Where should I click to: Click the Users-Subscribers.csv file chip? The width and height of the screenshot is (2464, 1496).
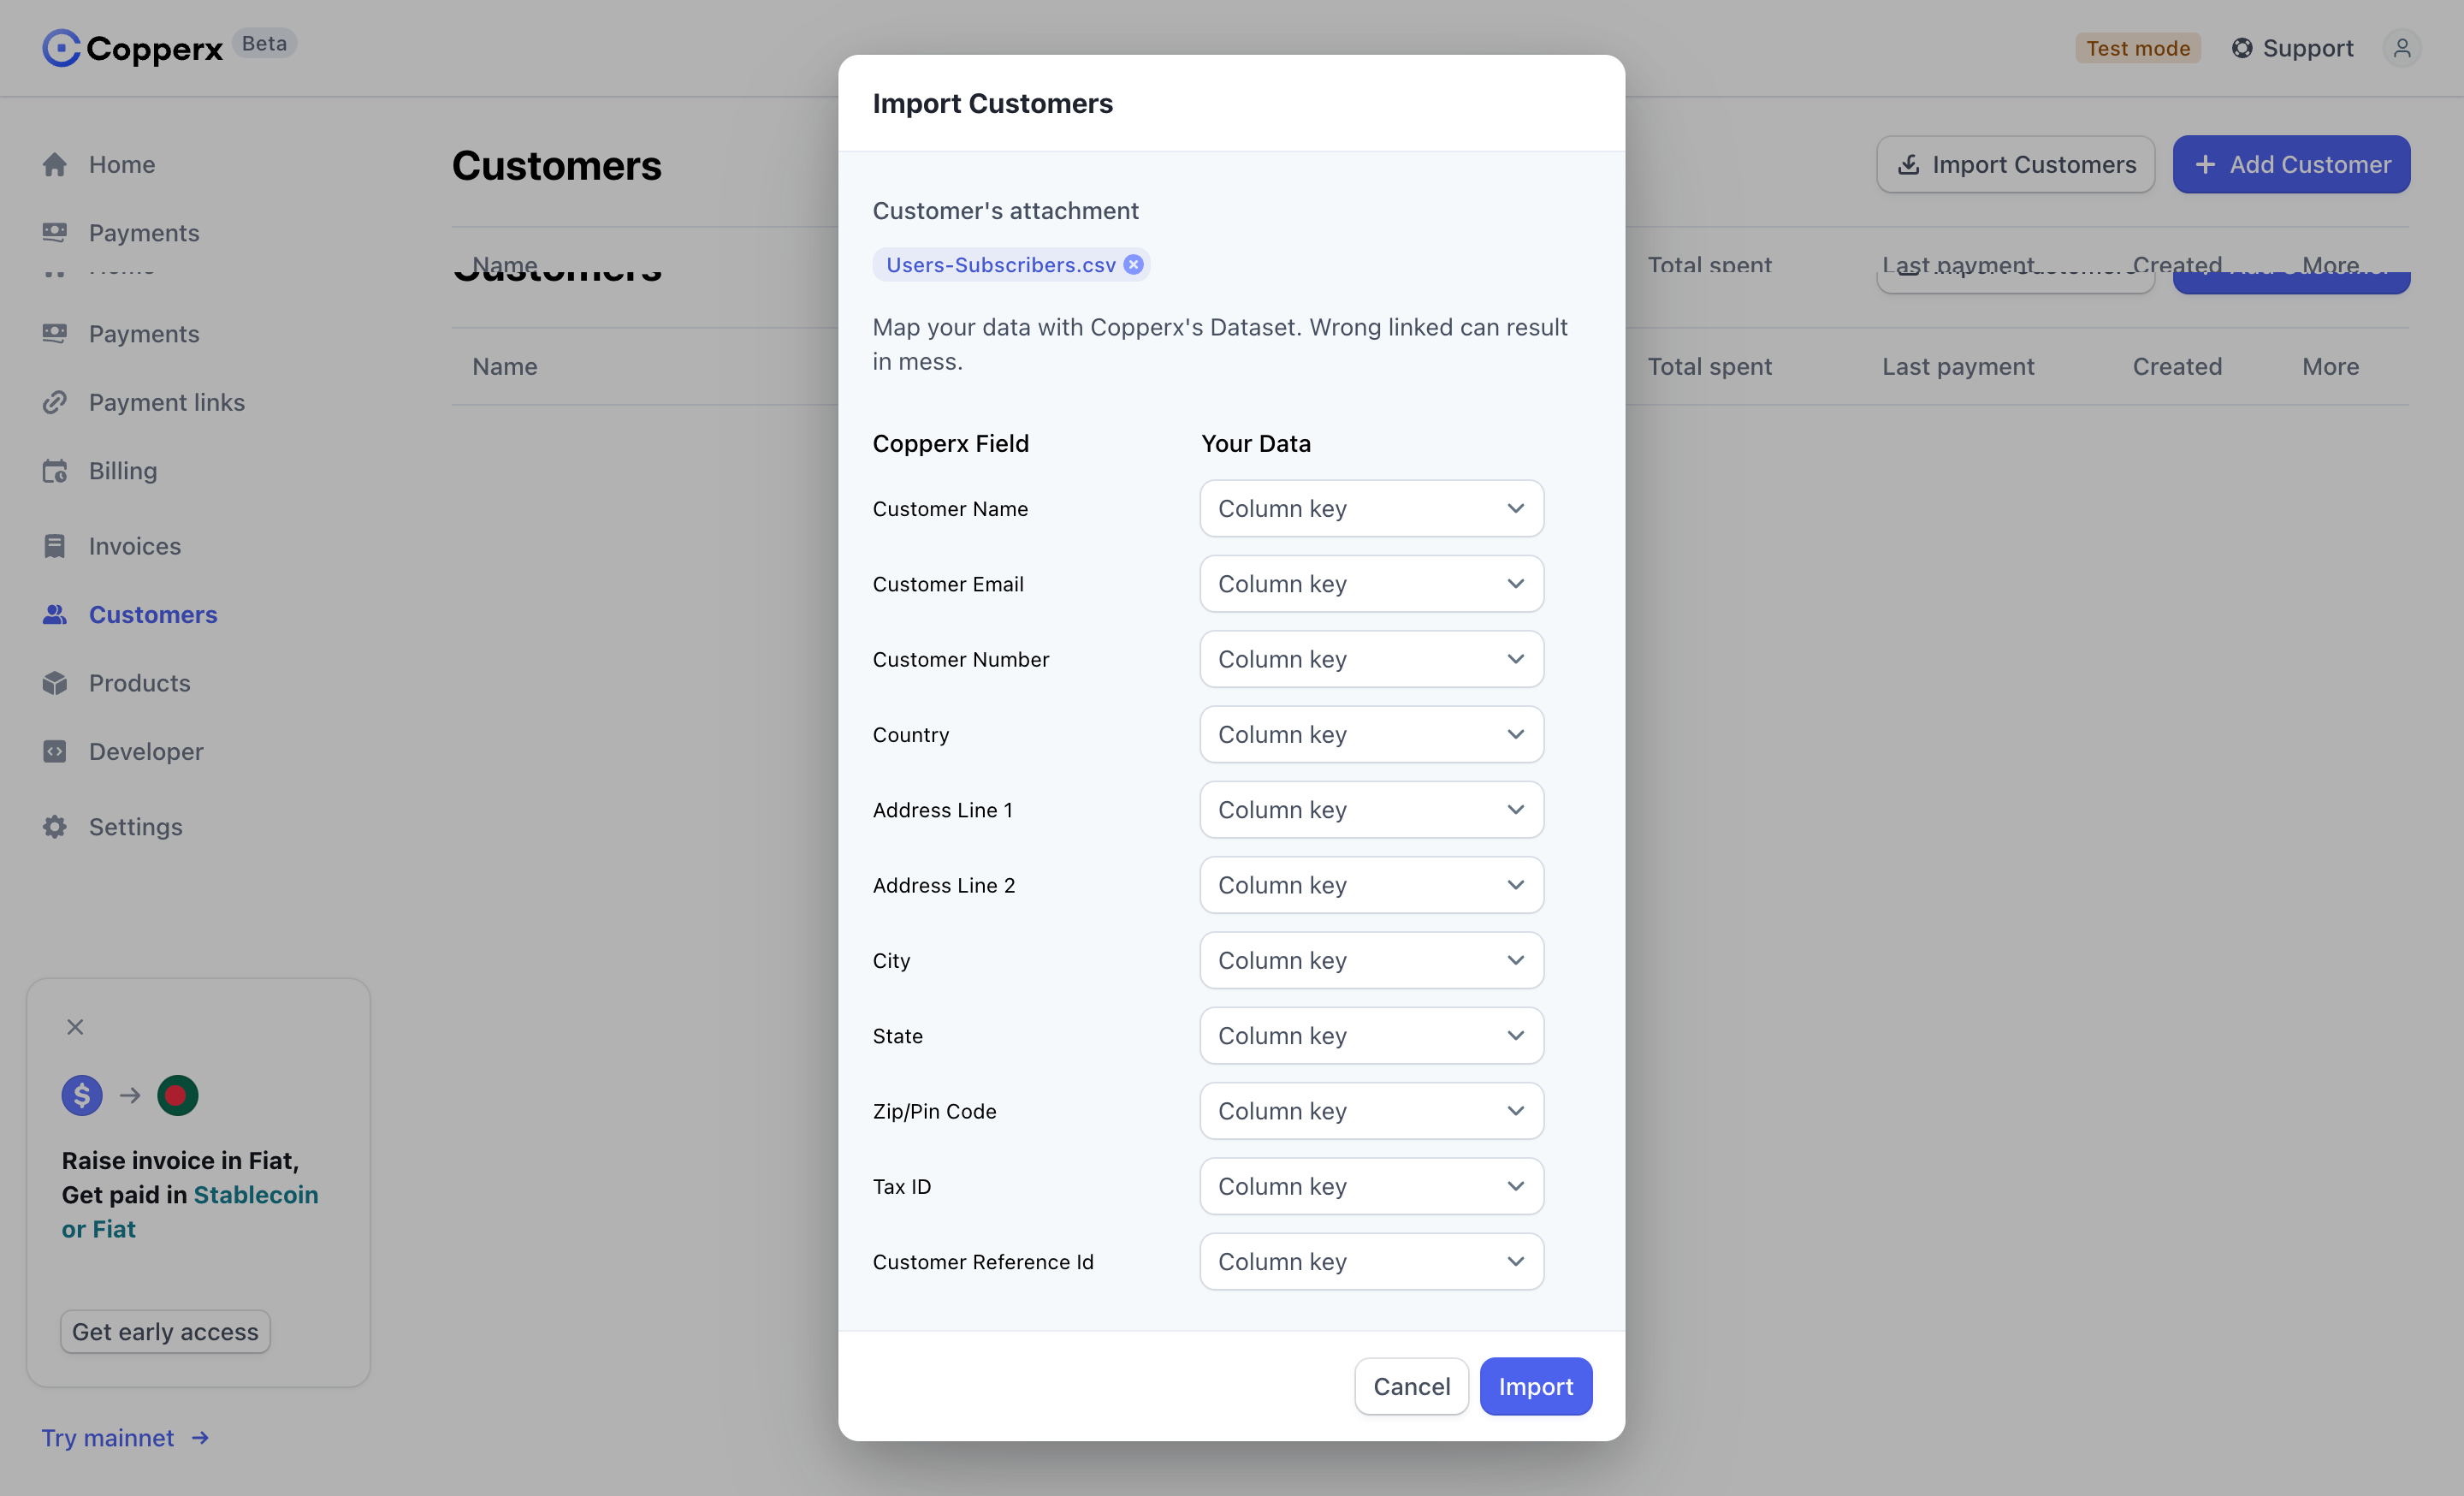[1011, 265]
